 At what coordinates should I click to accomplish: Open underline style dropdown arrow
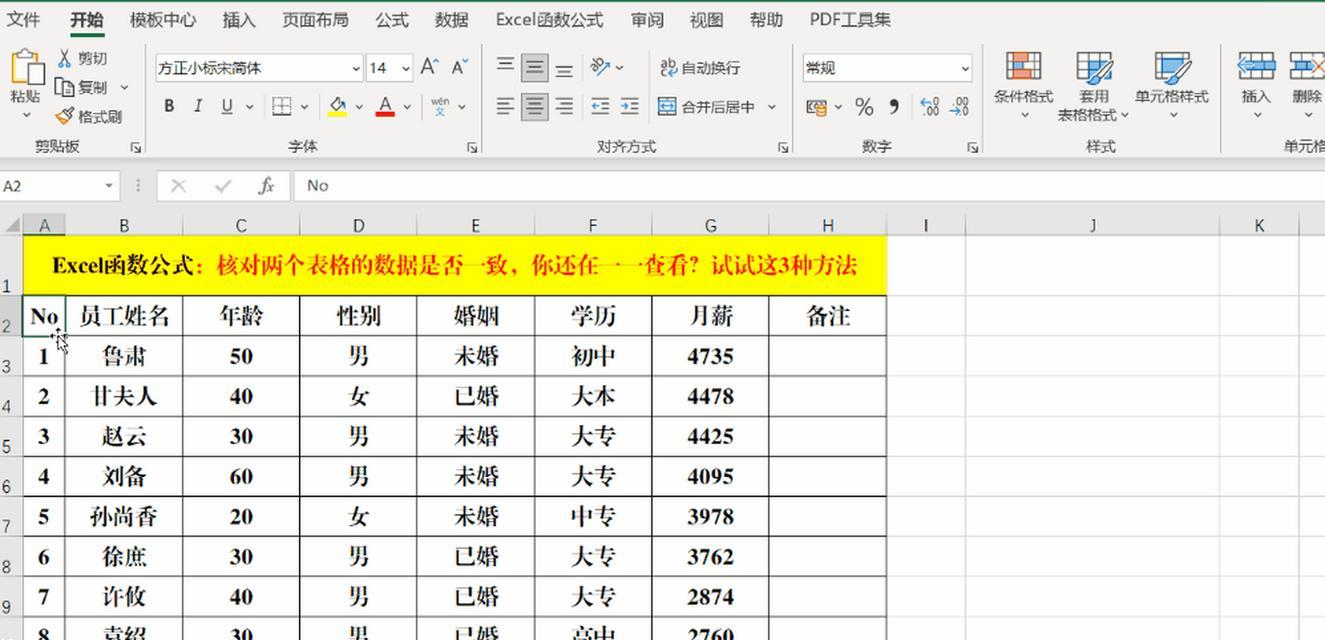coord(249,106)
